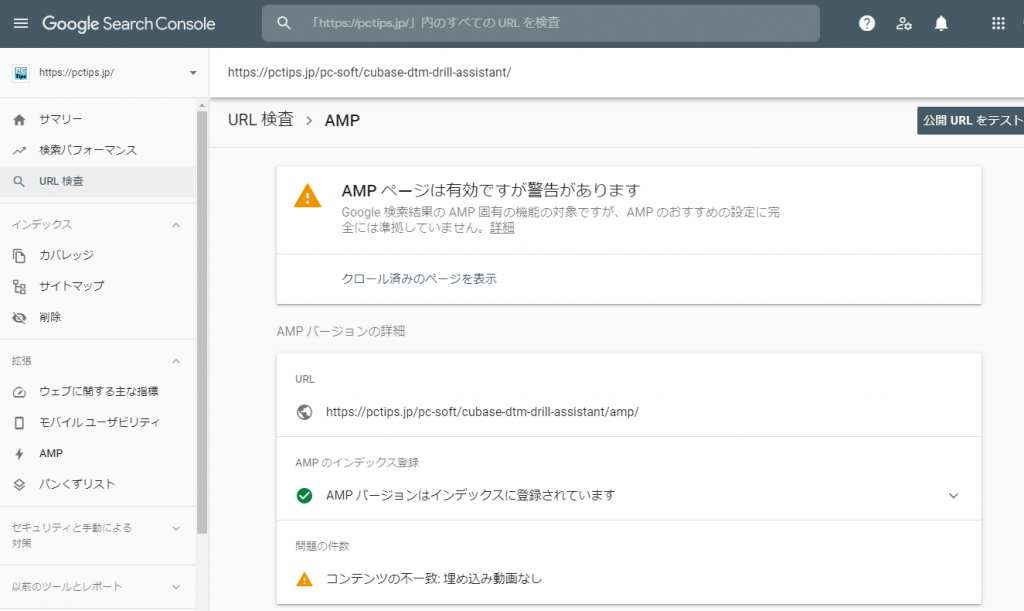
Task: Click the AMP バージョンの詳細 heading
Action: tap(341, 332)
